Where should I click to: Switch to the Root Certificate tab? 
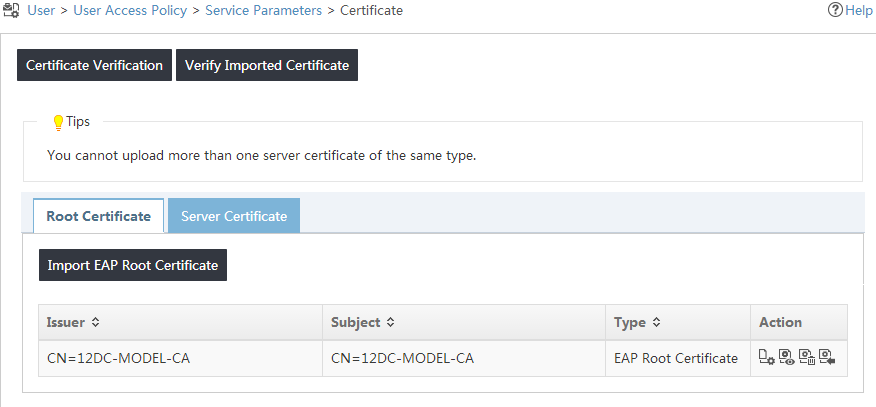coord(98,216)
